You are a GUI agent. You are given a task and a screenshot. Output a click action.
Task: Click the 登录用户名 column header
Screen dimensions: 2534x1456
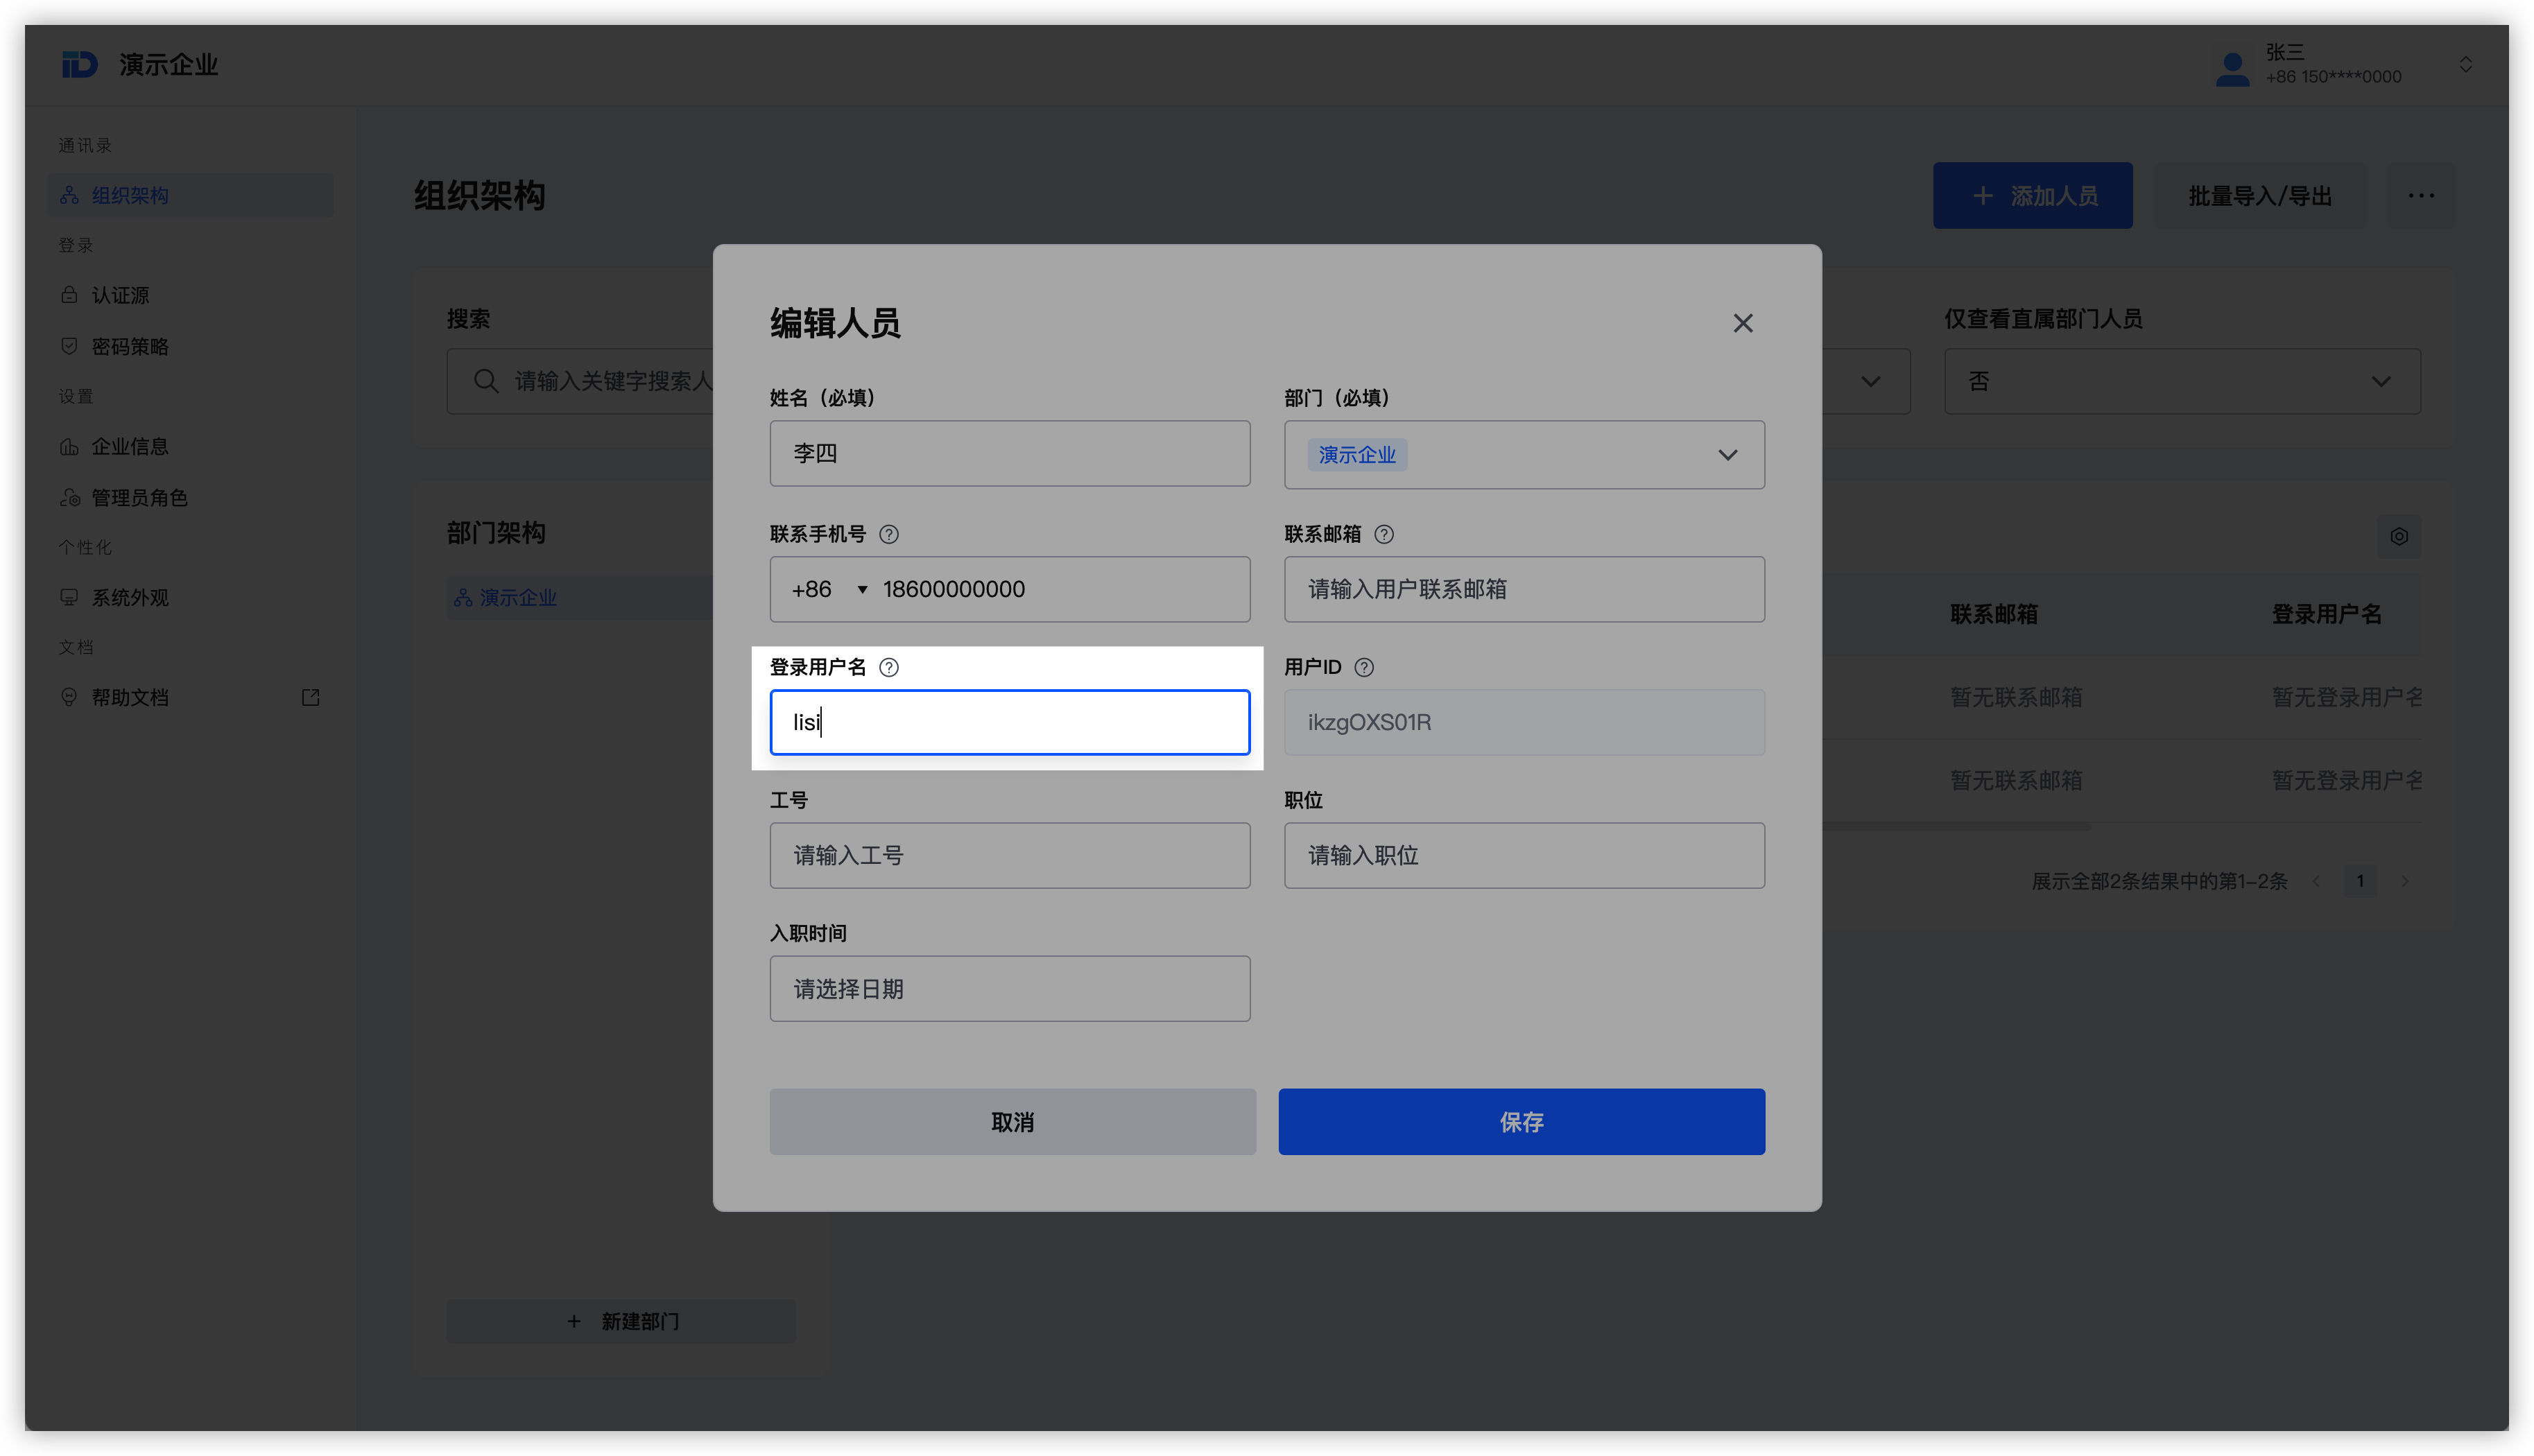click(x=2326, y=614)
